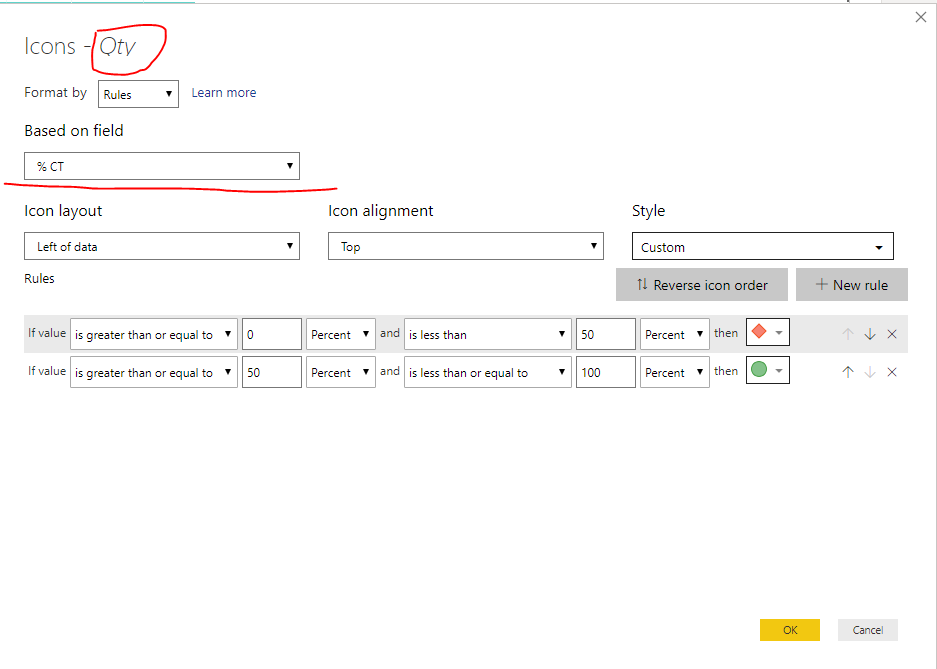Open the Icon layout Left of data dropdown
937x669 pixels.
coord(162,246)
